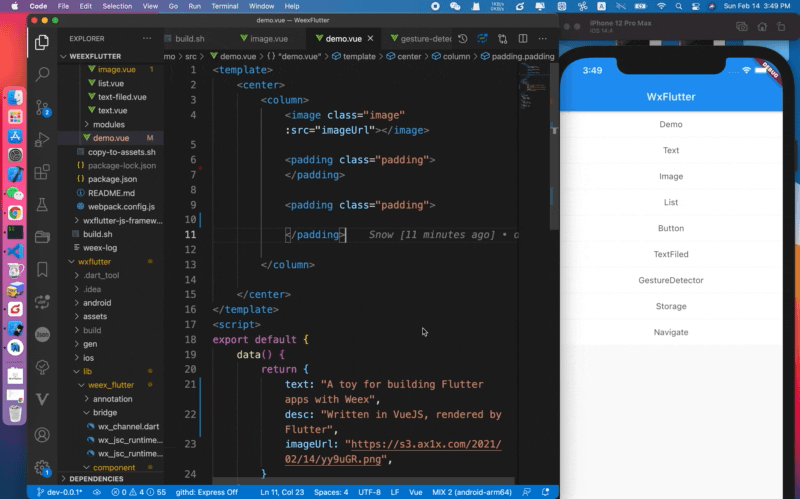Open changes compare icon in editor toolbar
The image size is (800, 499).
pyautogui.click(x=503, y=39)
